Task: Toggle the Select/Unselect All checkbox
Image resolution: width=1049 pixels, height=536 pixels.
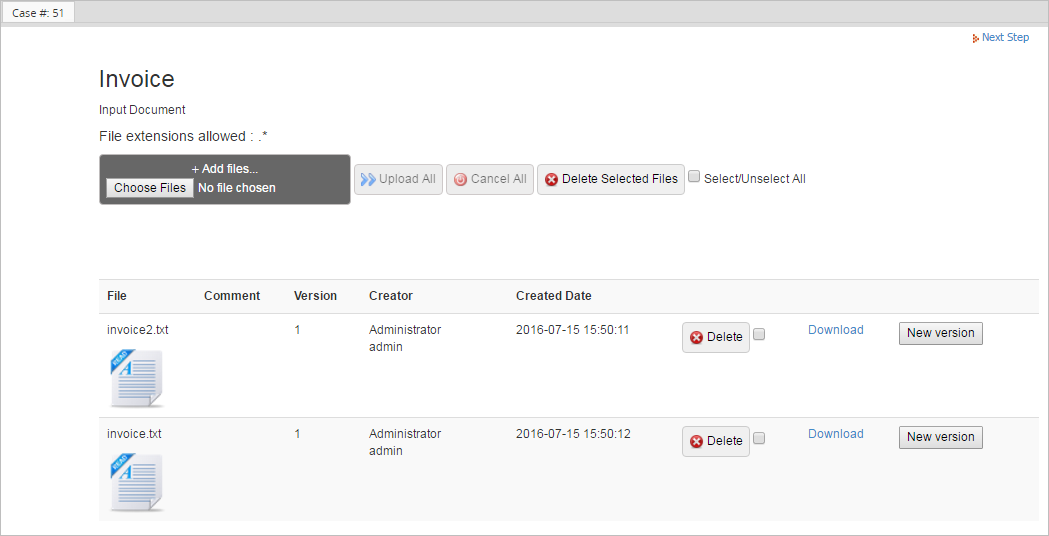Action: pyautogui.click(x=694, y=177)
